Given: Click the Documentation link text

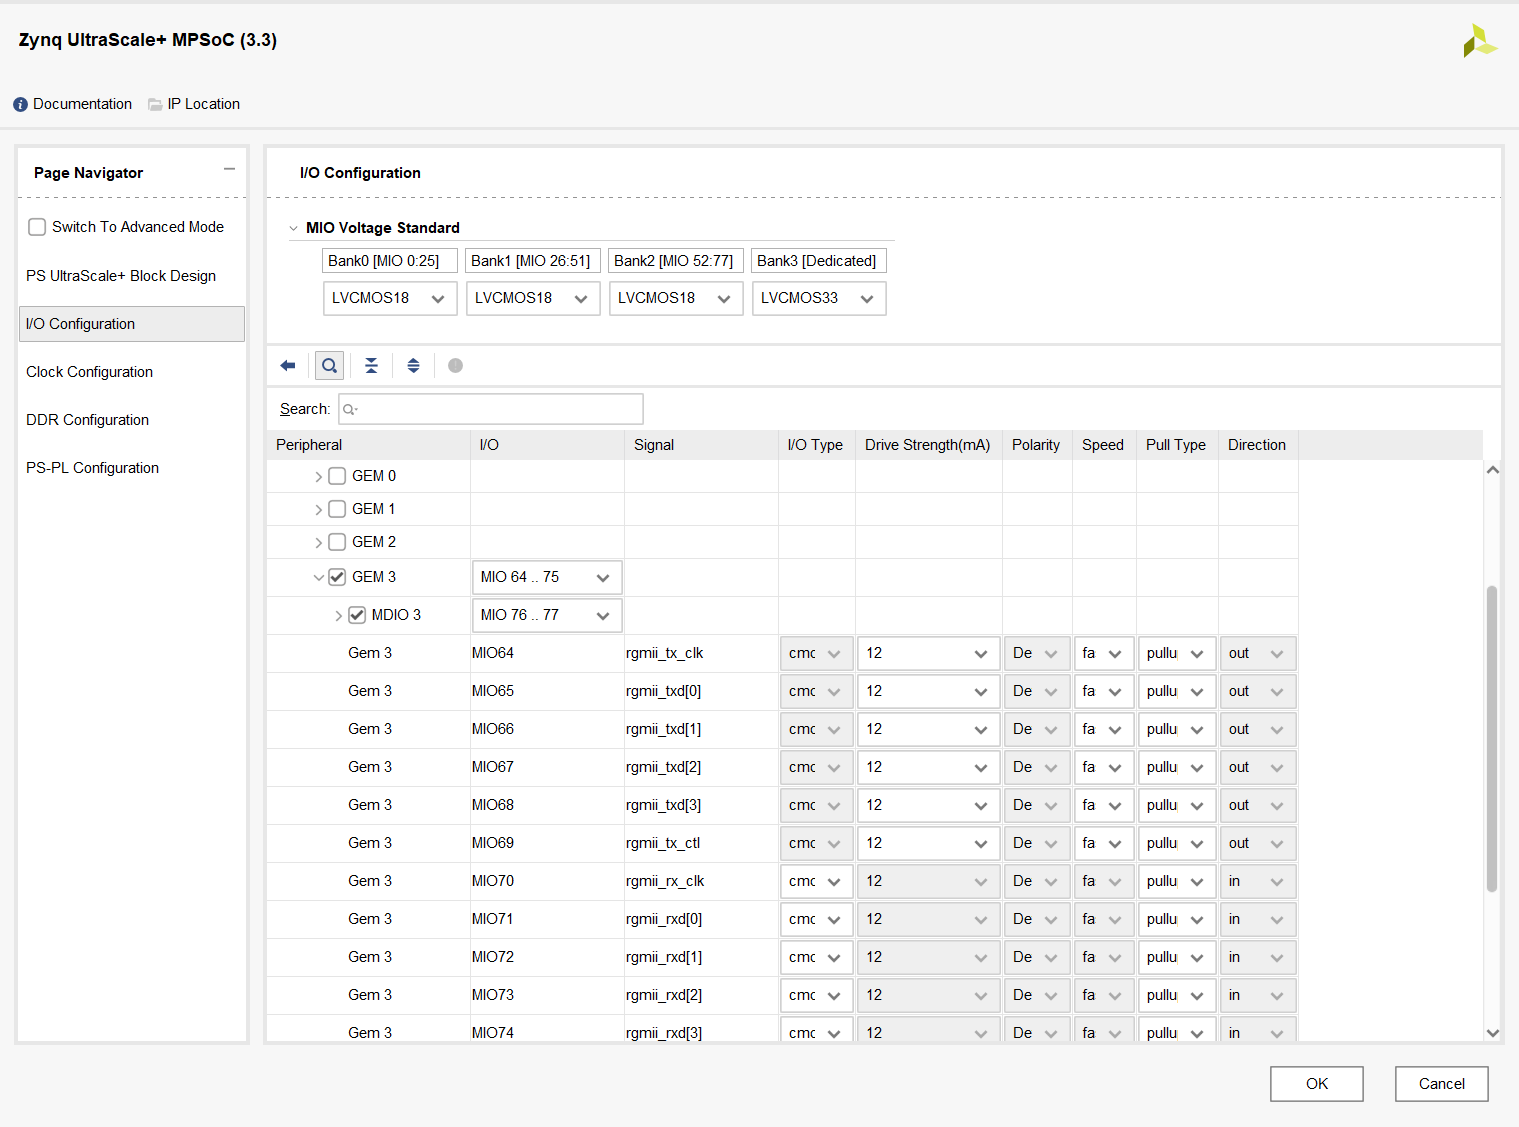Looking at the screenshot, I should click(82, 104).
